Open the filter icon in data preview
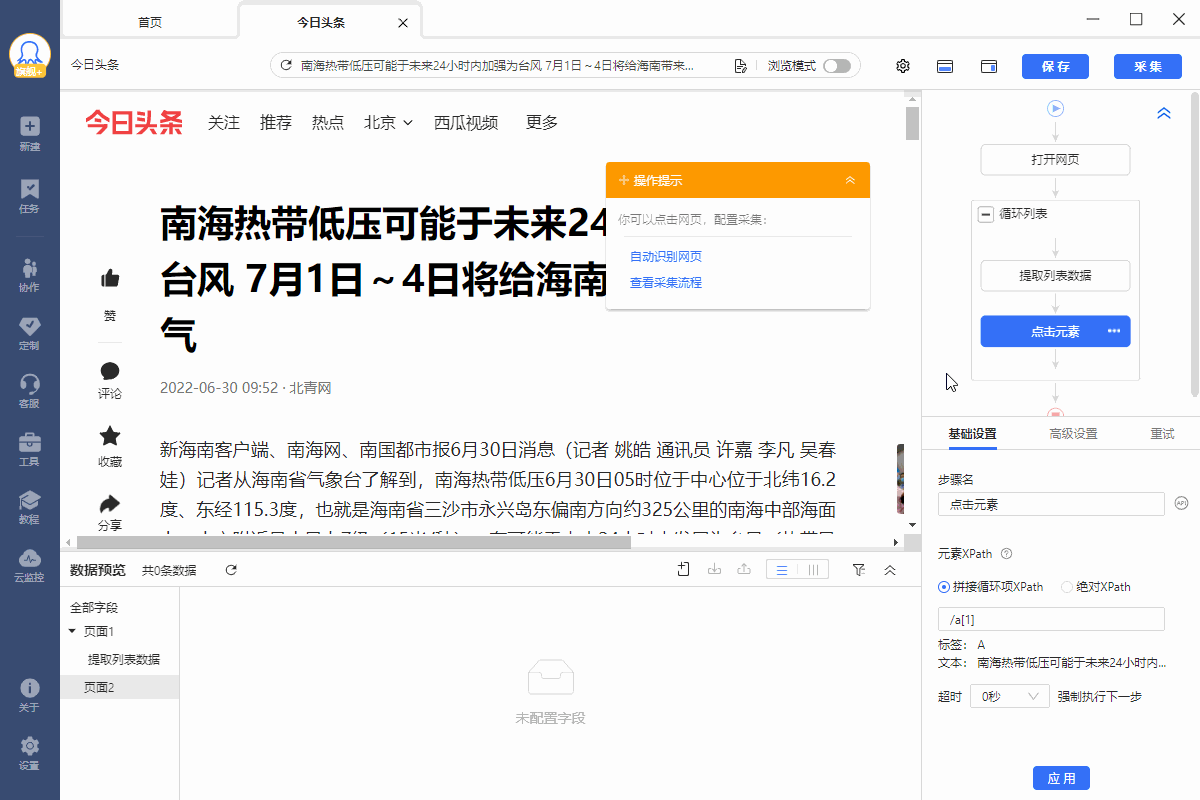The width and height of the screenshot is (1200, 800). click(859, 569)
